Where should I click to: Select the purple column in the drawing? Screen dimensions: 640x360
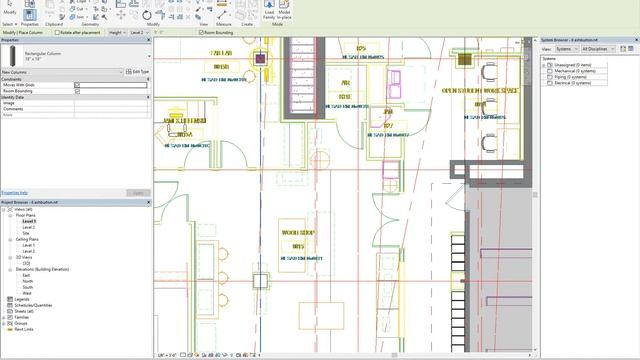coord(260,59)
